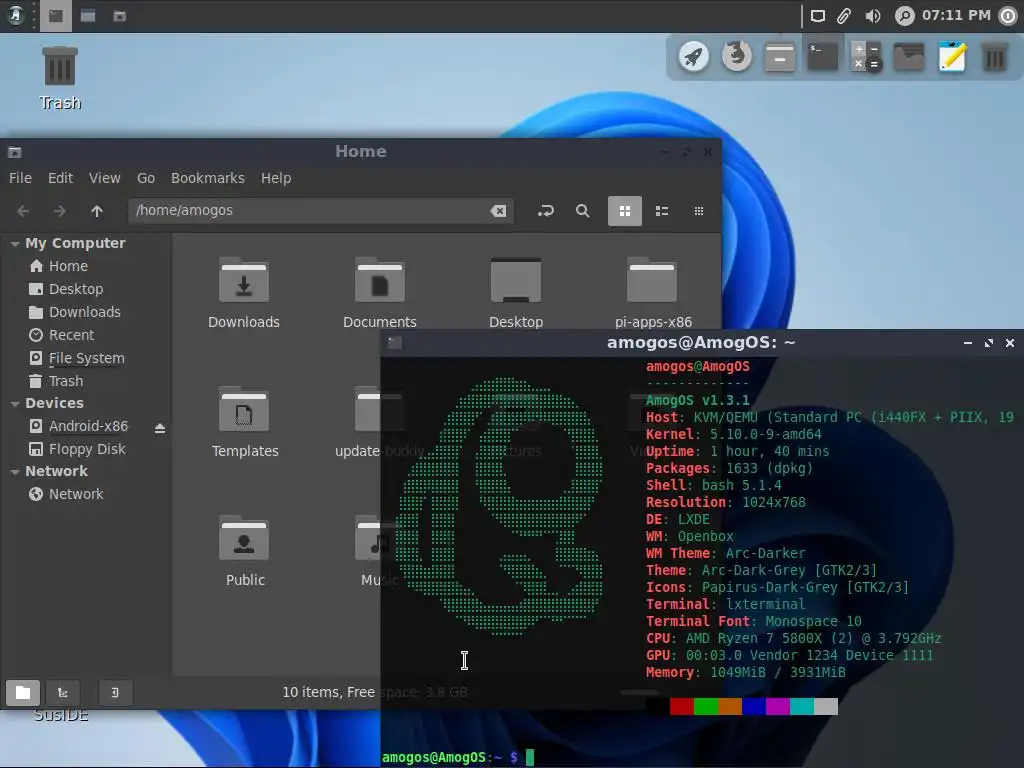The width and height of the screenshot is (1024, 768).
Task: Select Downloads in the sidebar
Action: [86, 312]
